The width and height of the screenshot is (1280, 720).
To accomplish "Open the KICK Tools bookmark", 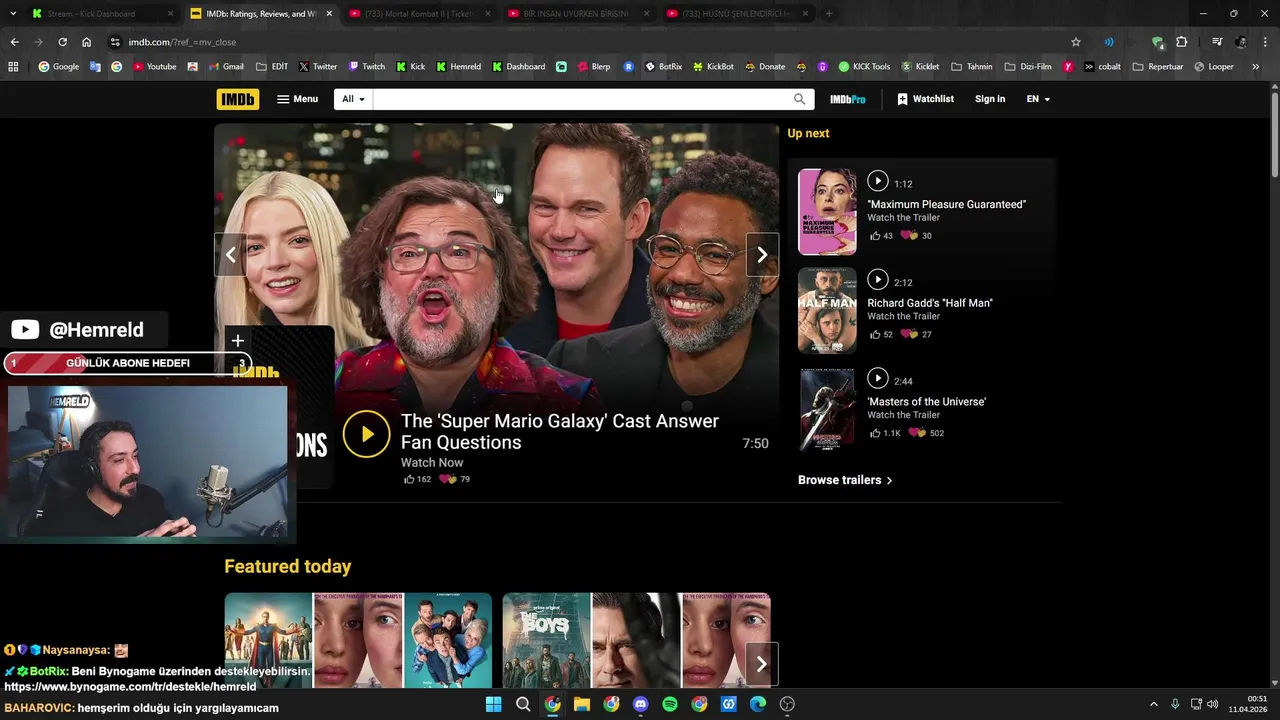I will point(864,67).
